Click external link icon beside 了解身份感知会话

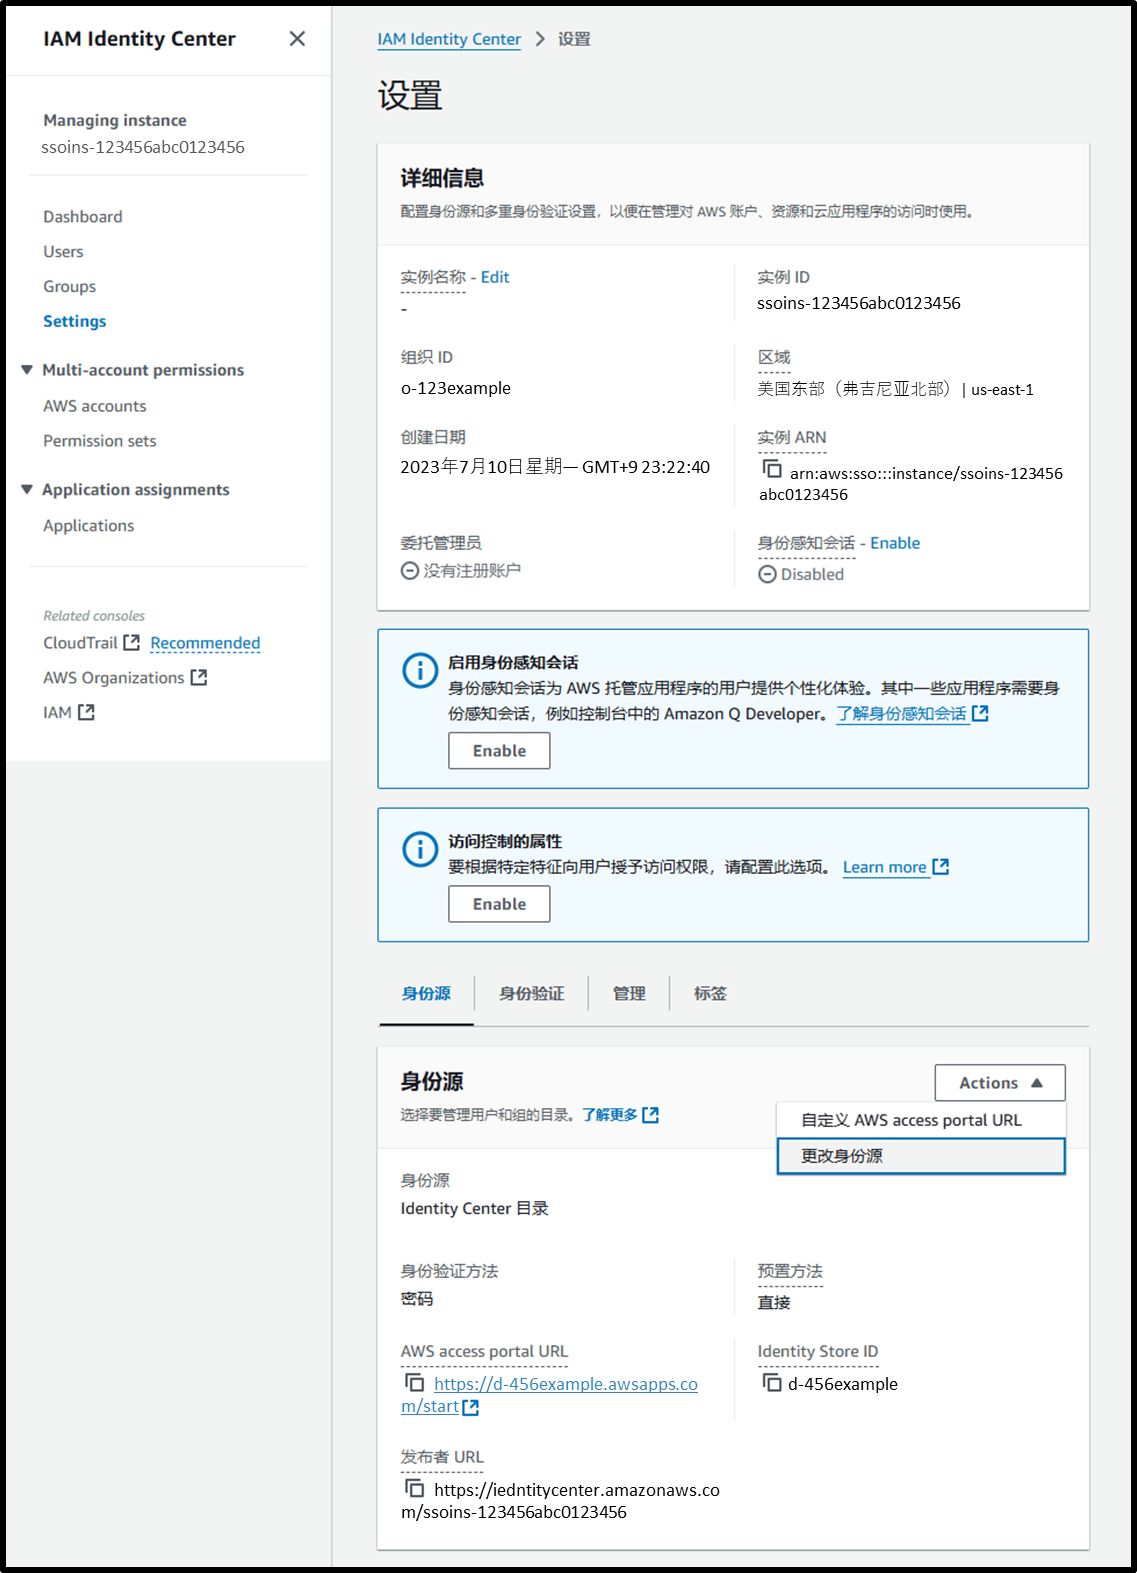pyautogui.click(x=980, y=713)
